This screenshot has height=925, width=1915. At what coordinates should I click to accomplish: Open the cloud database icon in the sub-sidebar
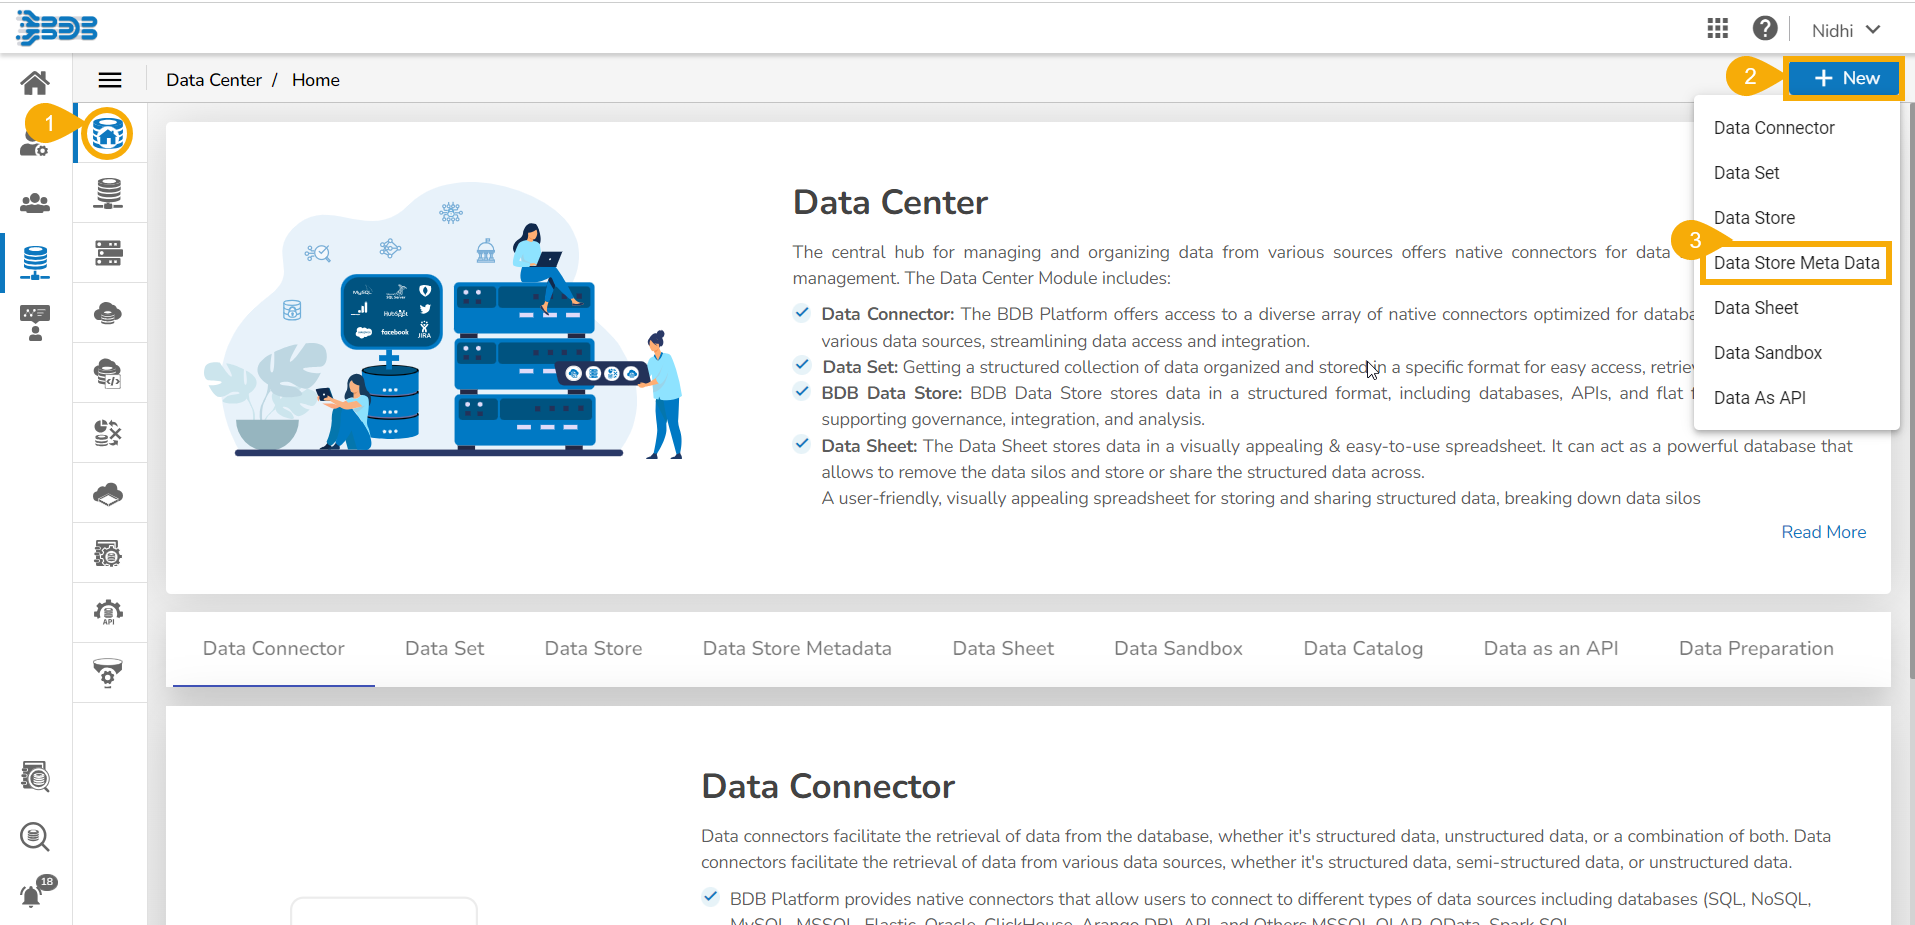pos(108,313)
